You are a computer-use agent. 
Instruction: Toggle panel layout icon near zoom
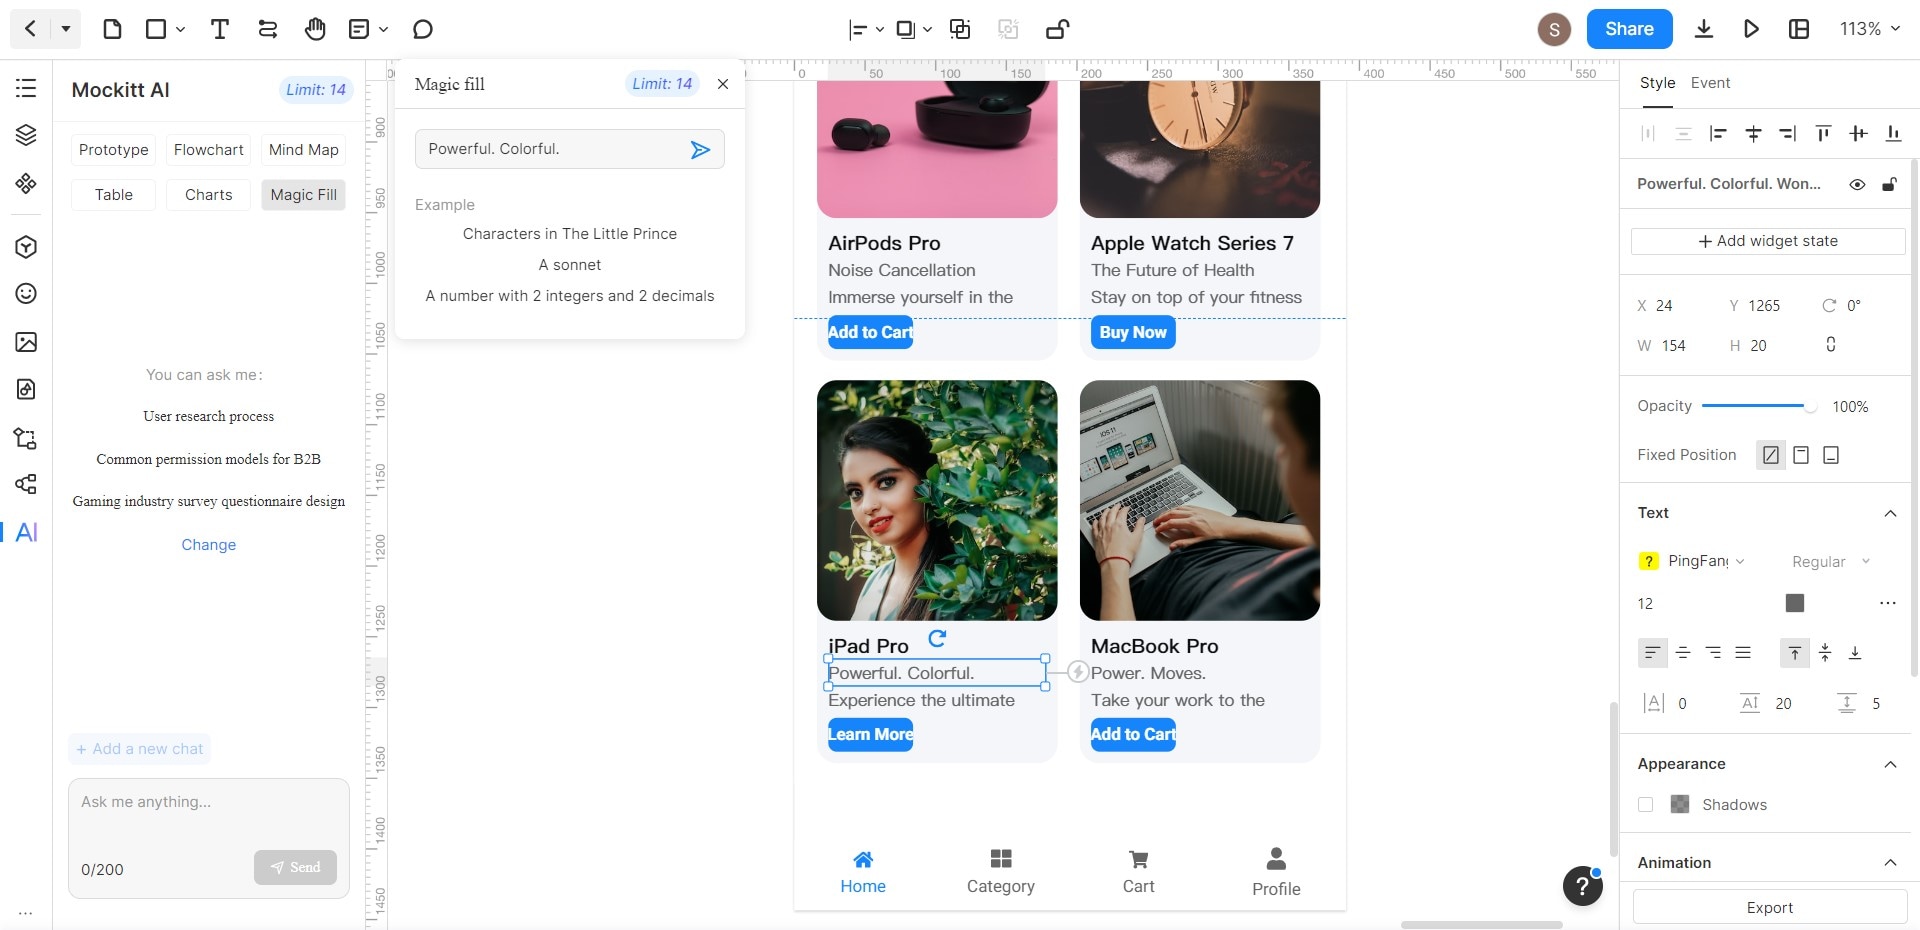[x=1799, y=29]
